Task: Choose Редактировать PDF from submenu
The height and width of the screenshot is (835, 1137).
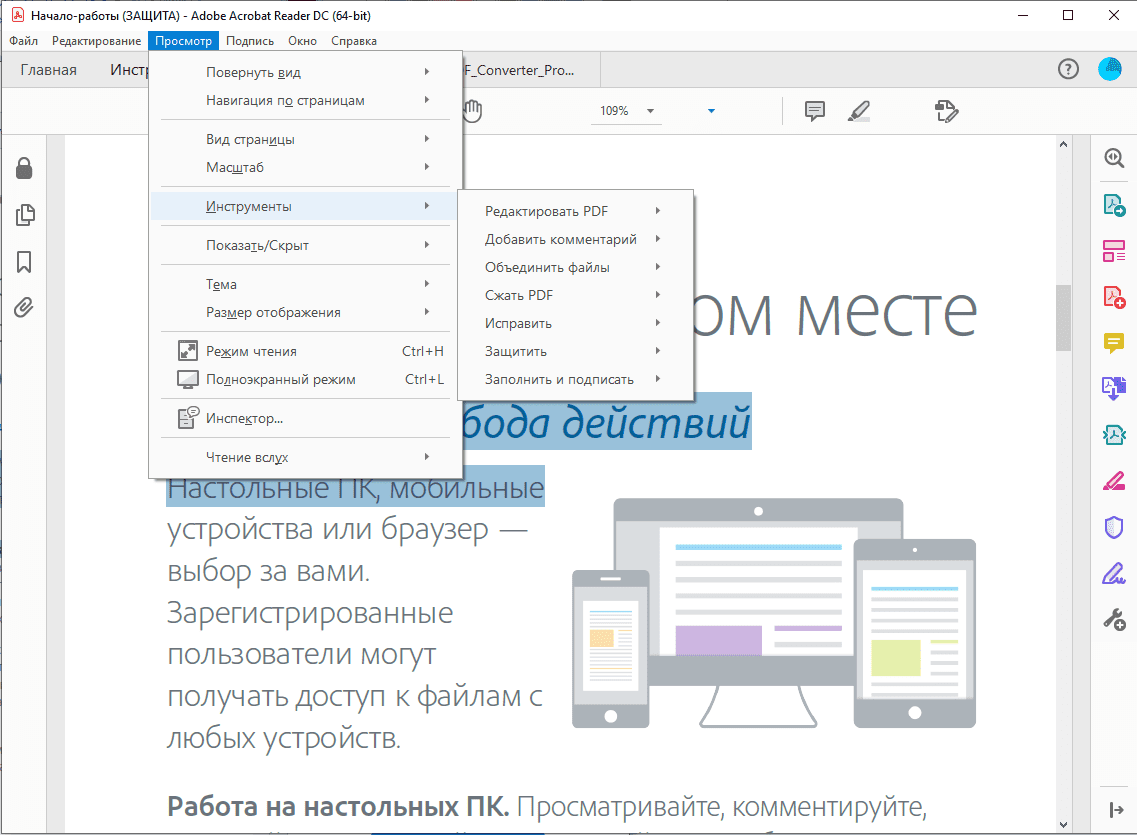Action: [x=576, y=211]
